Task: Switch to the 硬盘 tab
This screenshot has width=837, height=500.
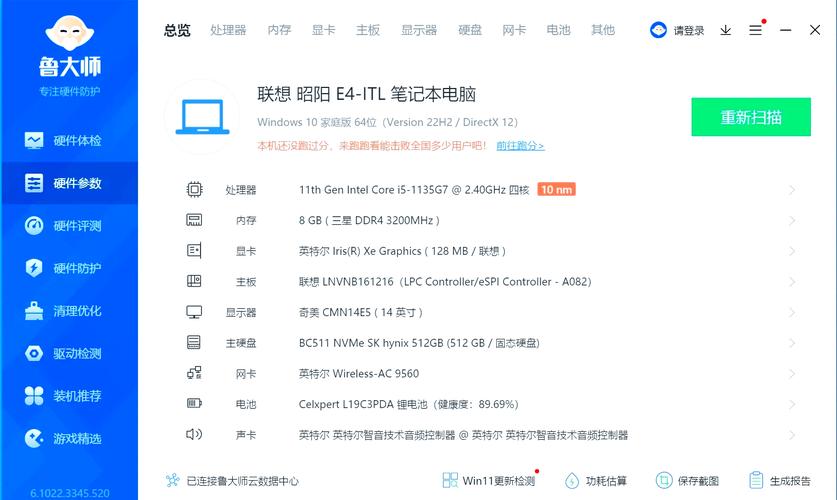Action: click(x=470, y=30)
